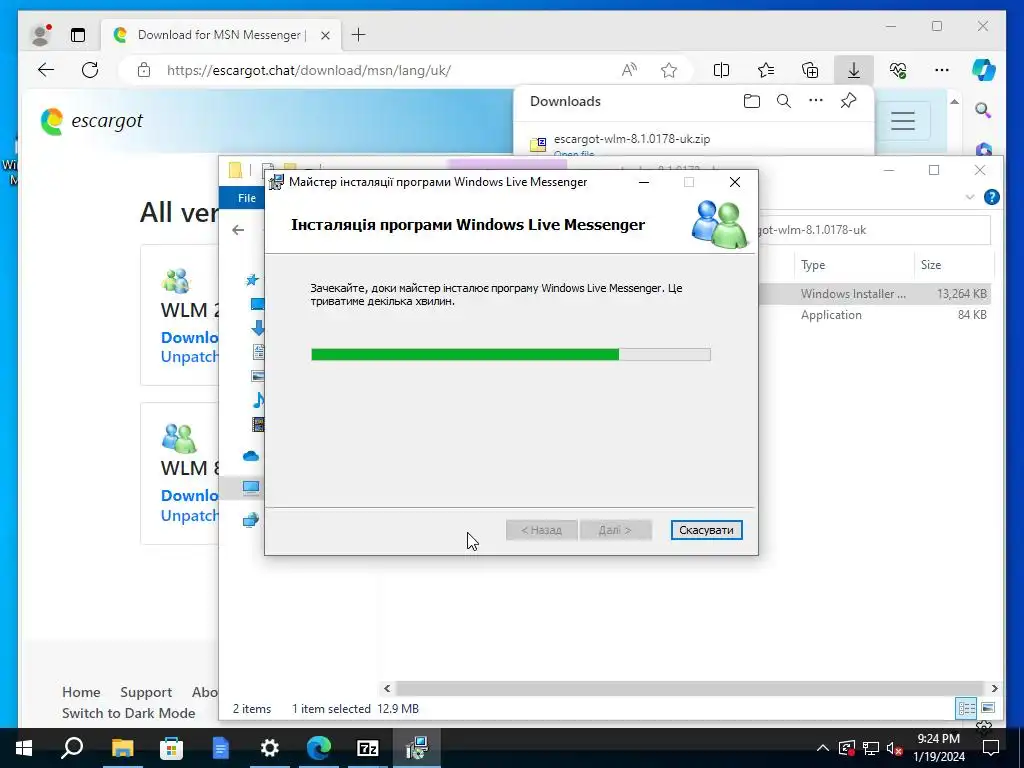The width and height of the screenshot is (1024, 768).
Task: Click the File tab in File Explorer
Action: pyautogui.click(x=247, y=198)
